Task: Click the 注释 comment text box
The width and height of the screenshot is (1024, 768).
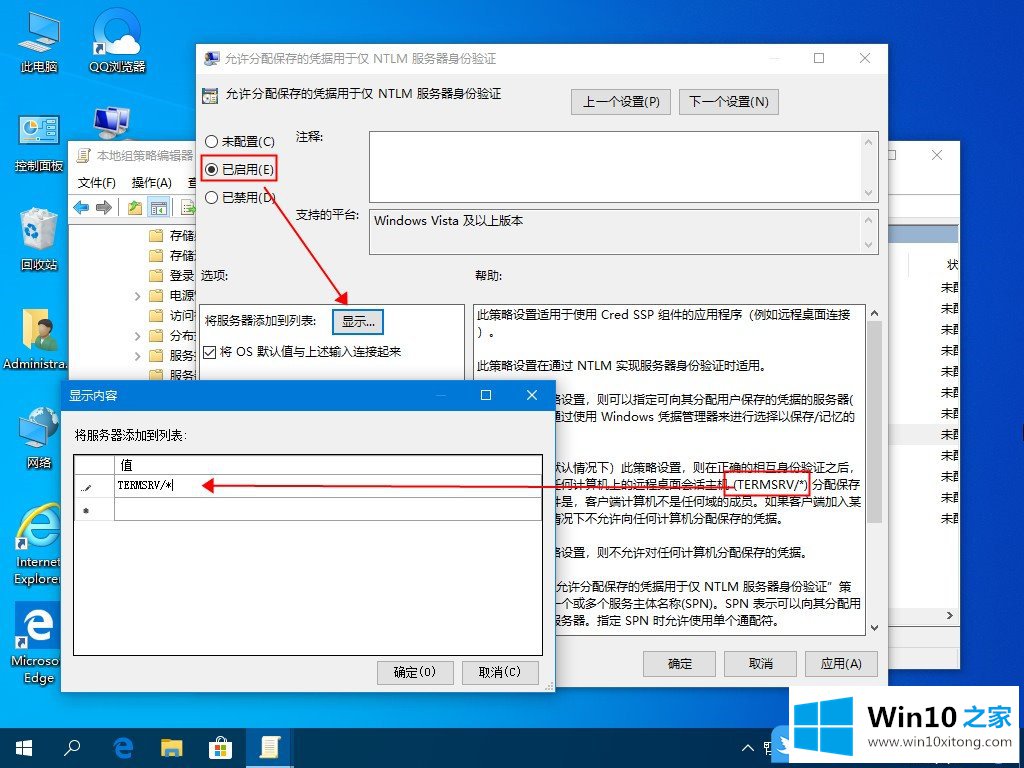Action: pyautogui.click(x=615, y=167)
